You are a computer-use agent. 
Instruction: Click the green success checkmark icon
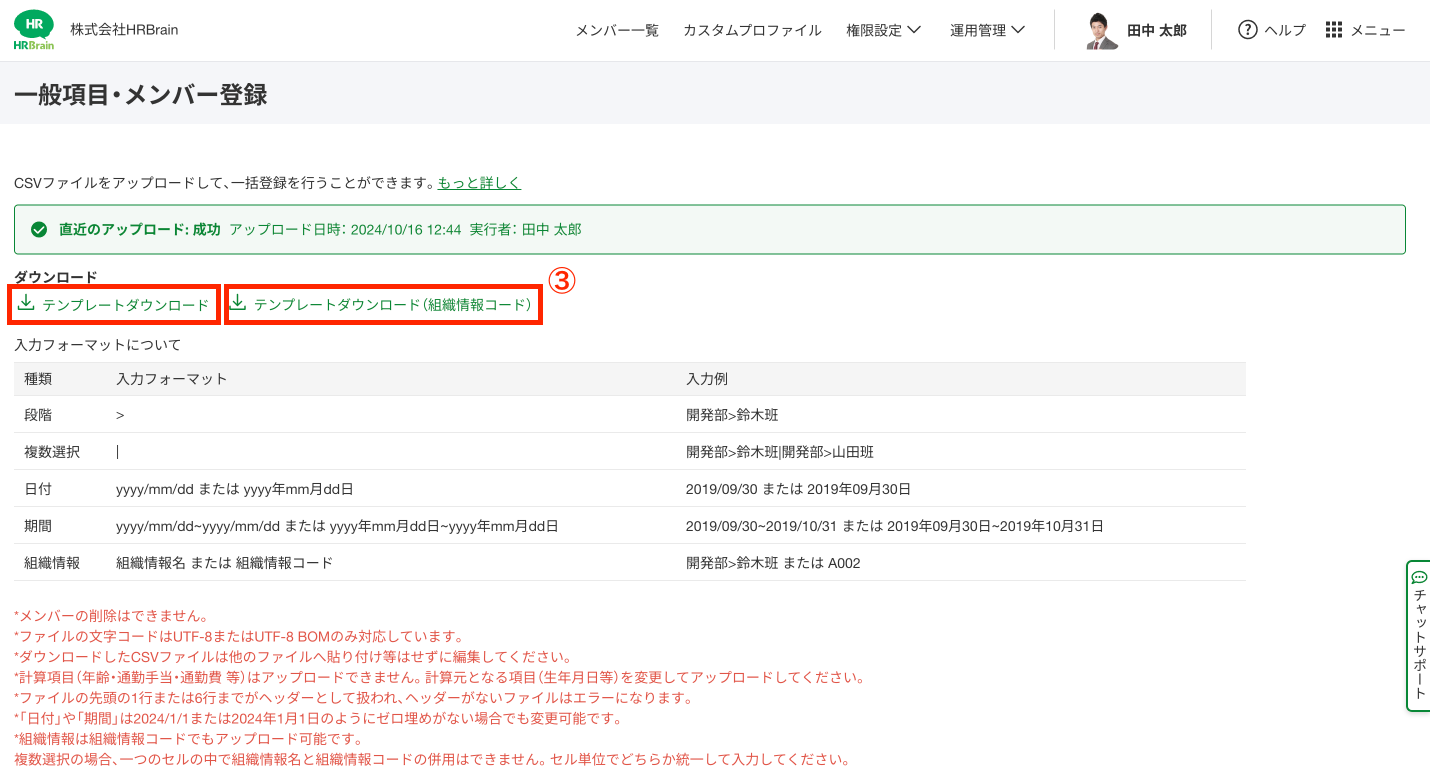(x=39, y=230)
